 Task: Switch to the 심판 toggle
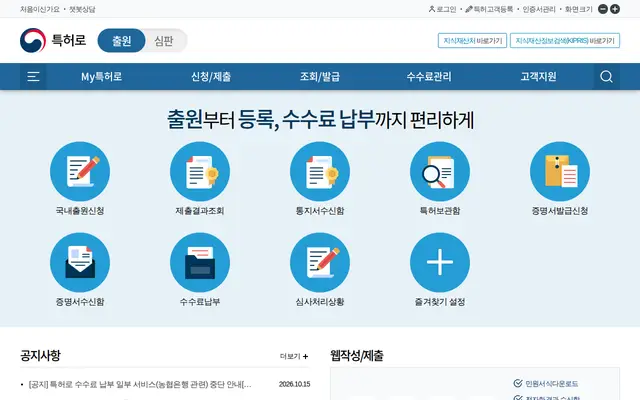coord(164,40)
